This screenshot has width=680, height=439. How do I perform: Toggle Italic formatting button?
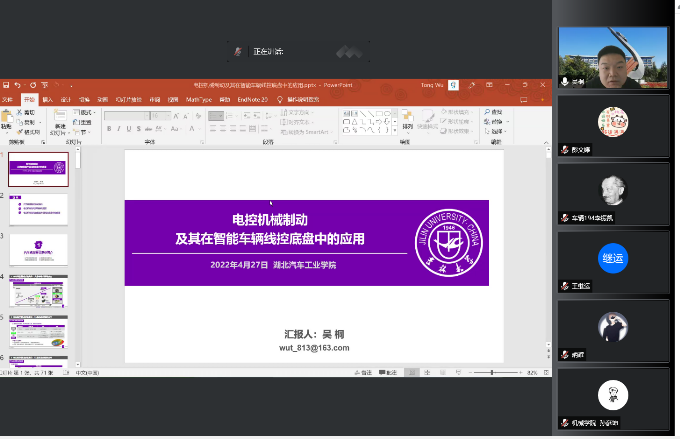pos(118,129)
